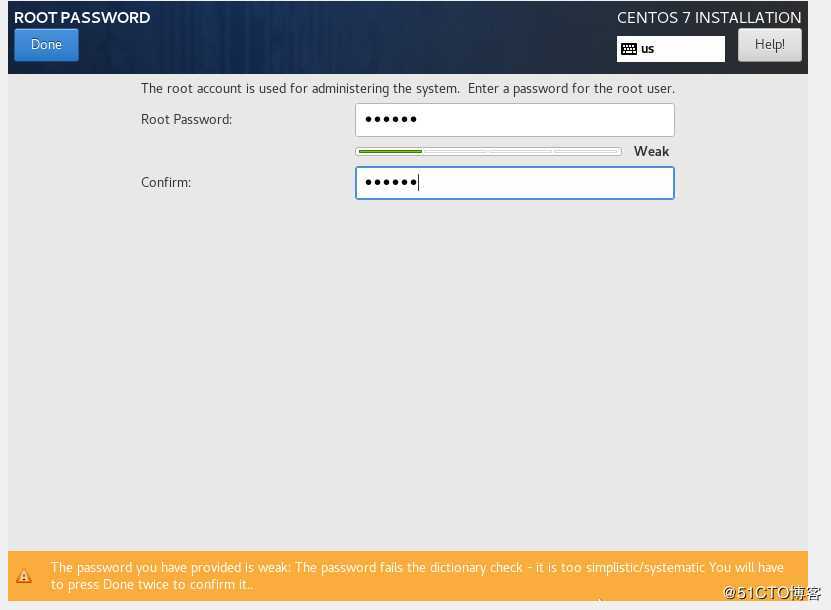Click the password strength bar
831x610 pixels.
[489, 152]
